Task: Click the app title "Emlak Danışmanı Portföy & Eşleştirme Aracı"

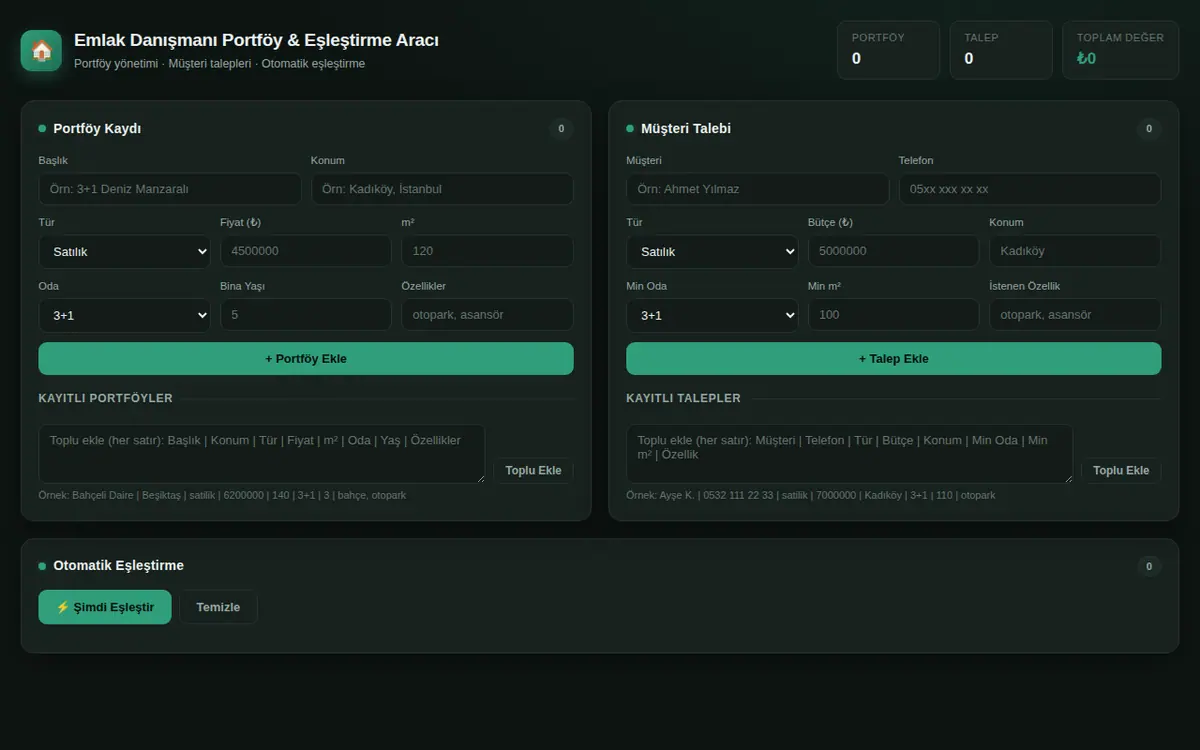Action: [256, 40]
